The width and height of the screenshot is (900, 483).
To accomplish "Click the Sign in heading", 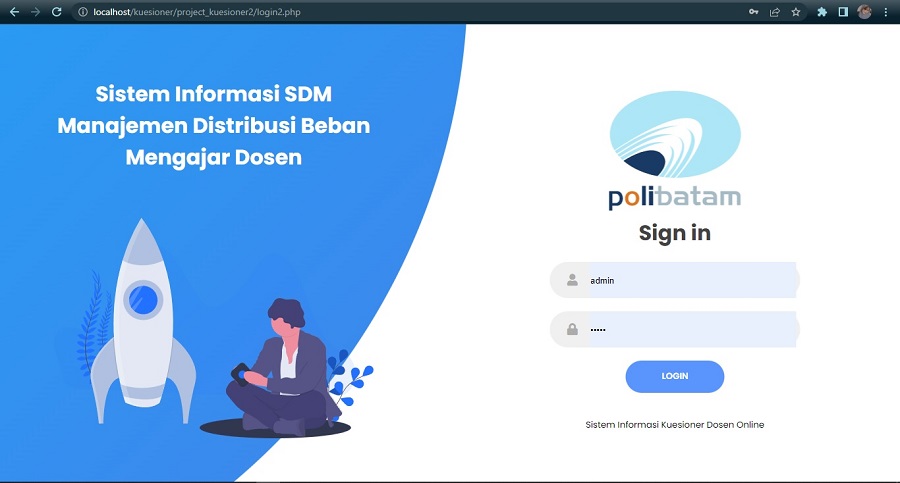I will (x=674, y=233).
